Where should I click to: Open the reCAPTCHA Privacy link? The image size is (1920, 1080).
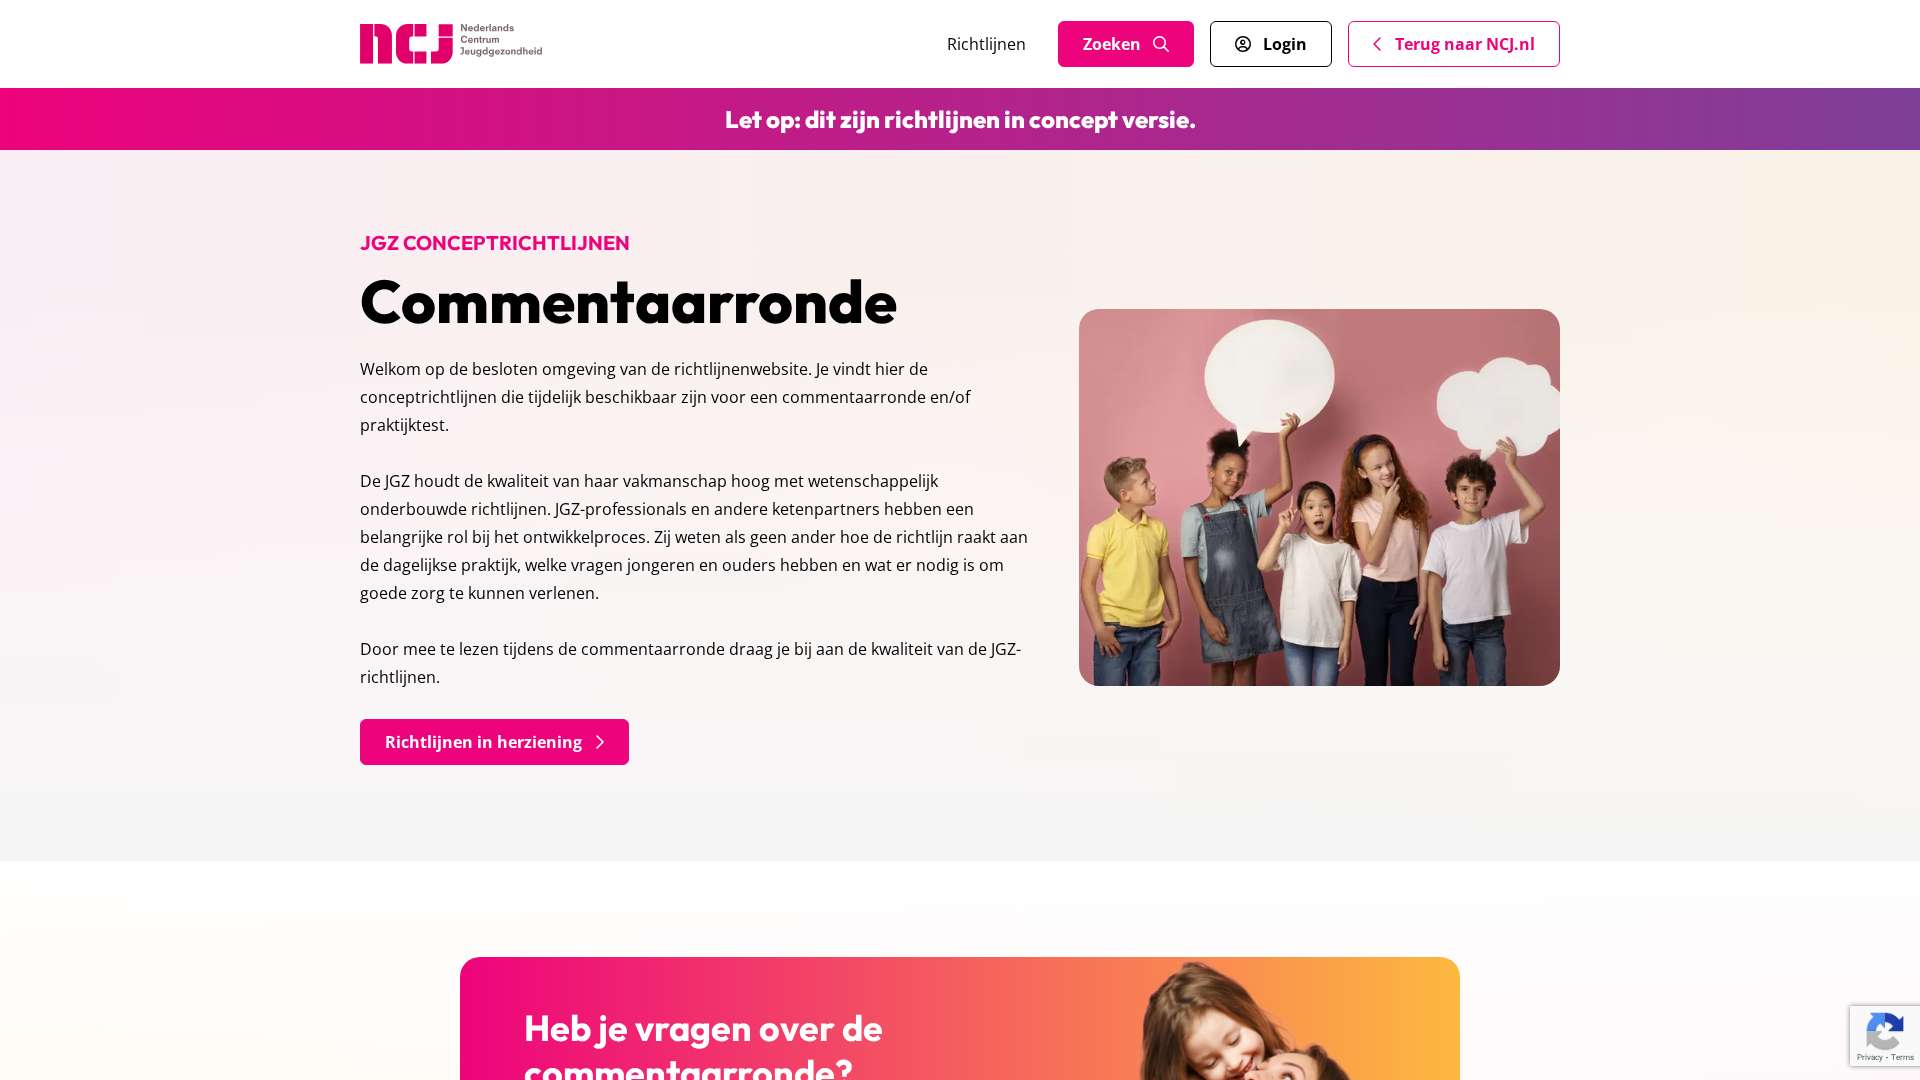coord(1870,1057)
